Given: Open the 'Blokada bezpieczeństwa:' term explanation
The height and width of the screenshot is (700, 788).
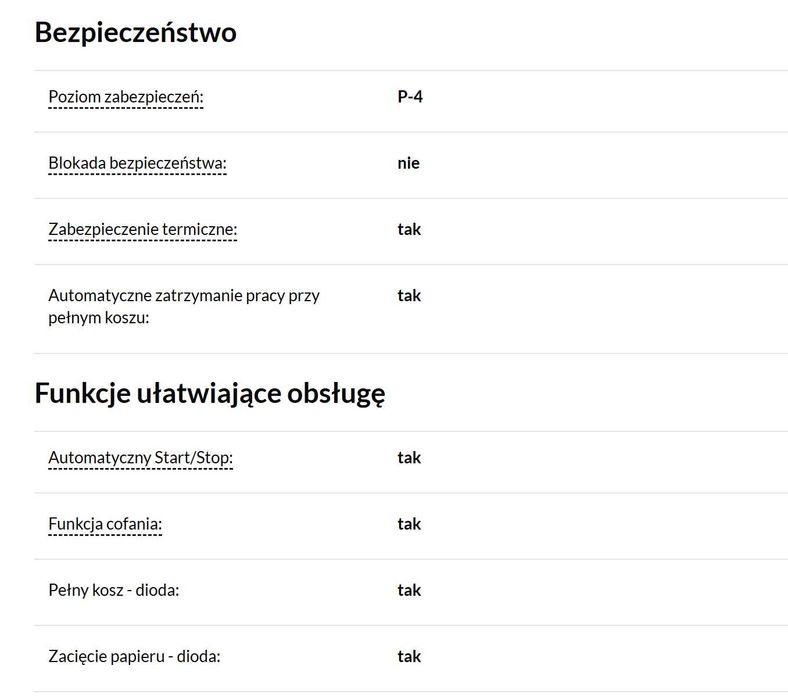Looking at the screenshot, I should pos(137,163).
